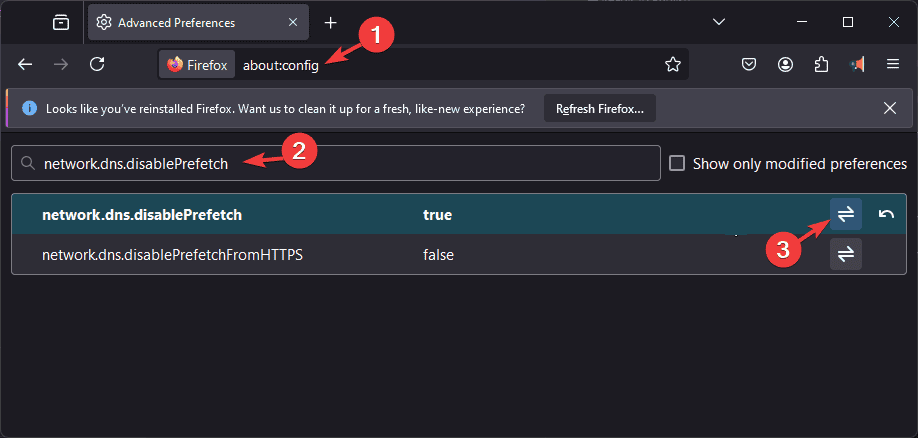Click the Refresh Firefox... button

pyautogui.click(x=600, y=109)
